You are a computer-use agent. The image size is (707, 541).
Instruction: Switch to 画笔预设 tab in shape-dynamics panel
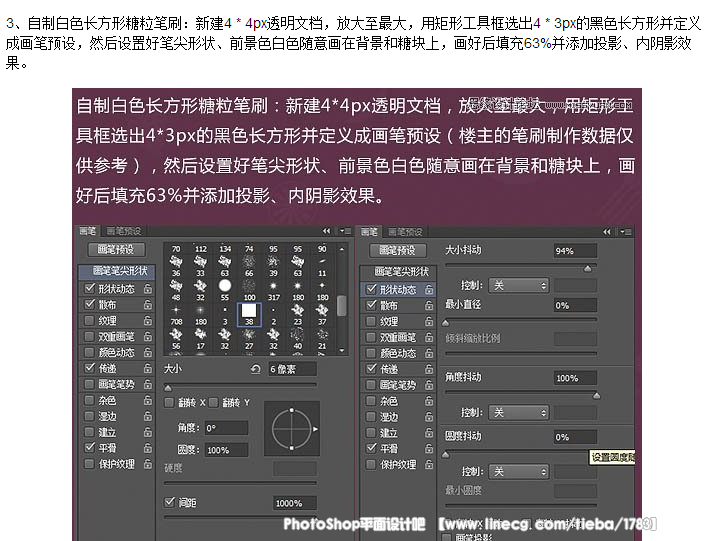405,232
